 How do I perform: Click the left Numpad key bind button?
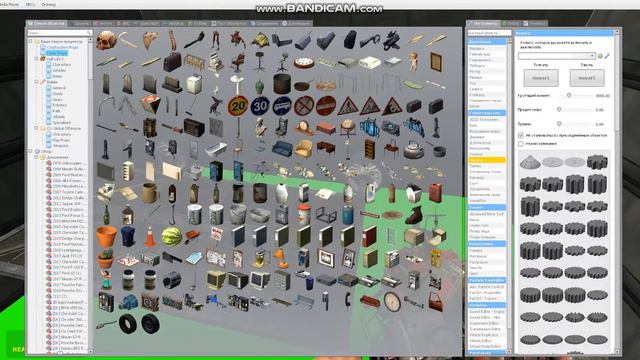[x=541, y=78]
